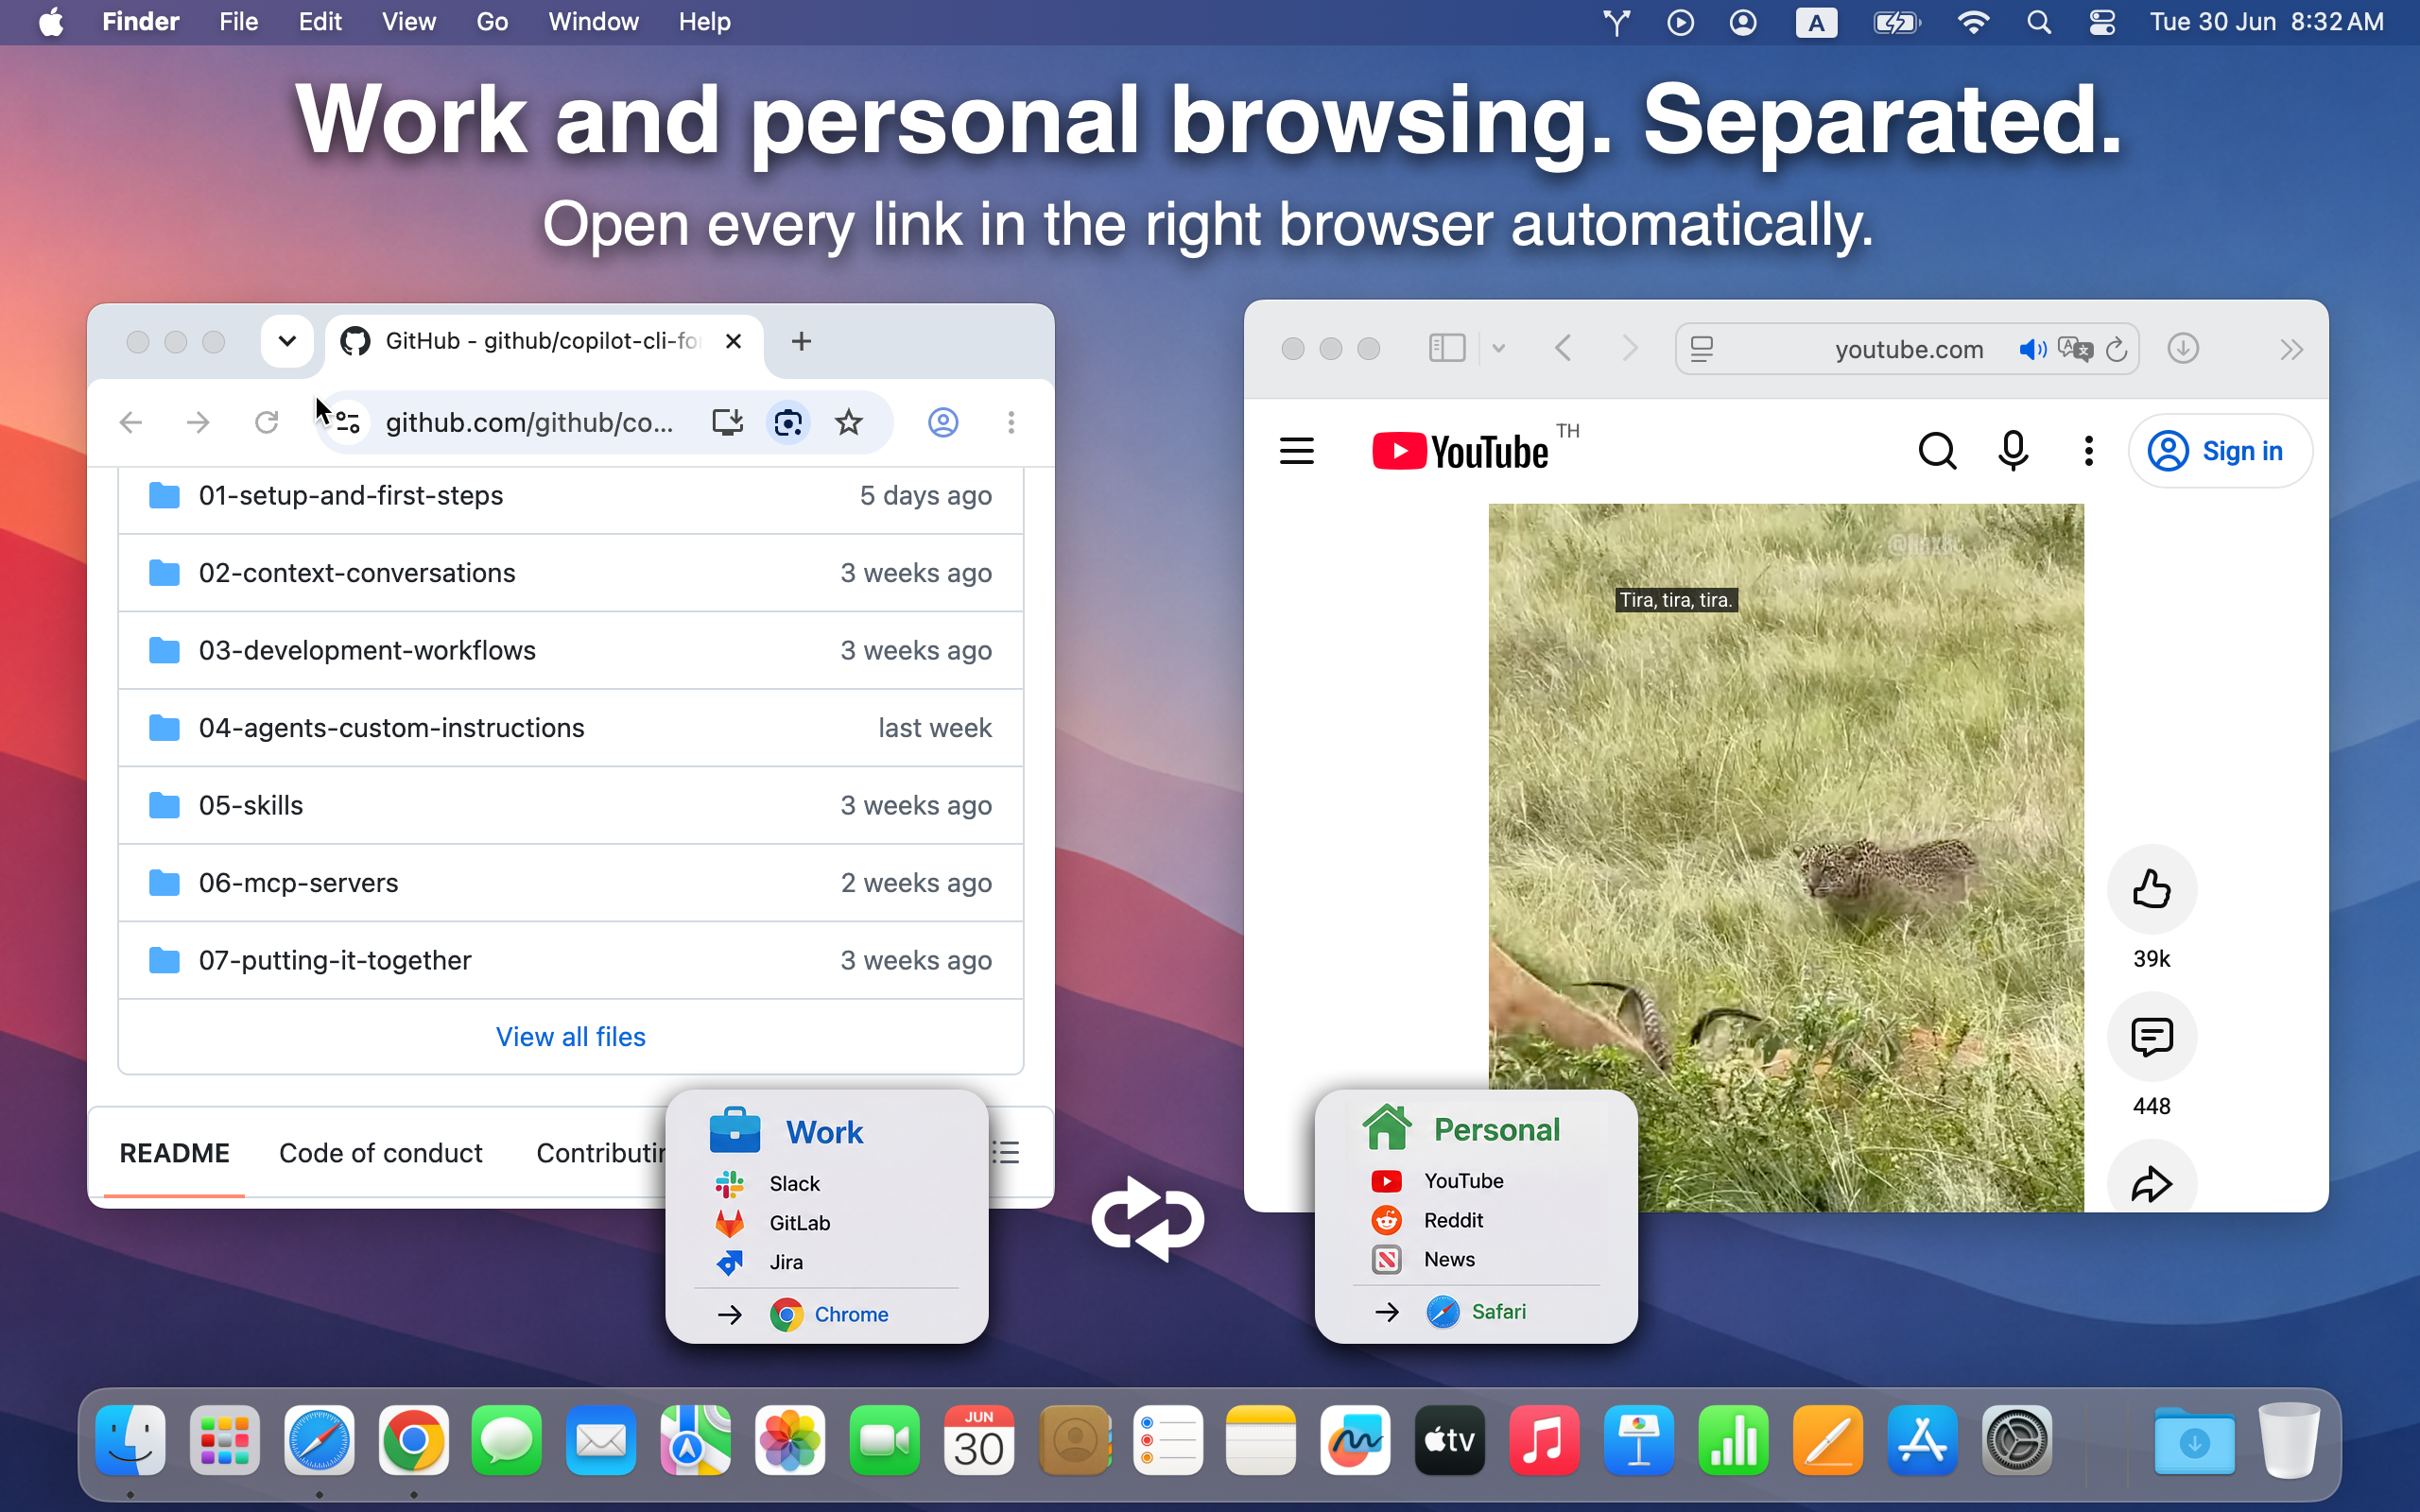Reload the GitHub page in Chrome
2420x1512 pixels.
pyautogui.click(x=266, y=423)
